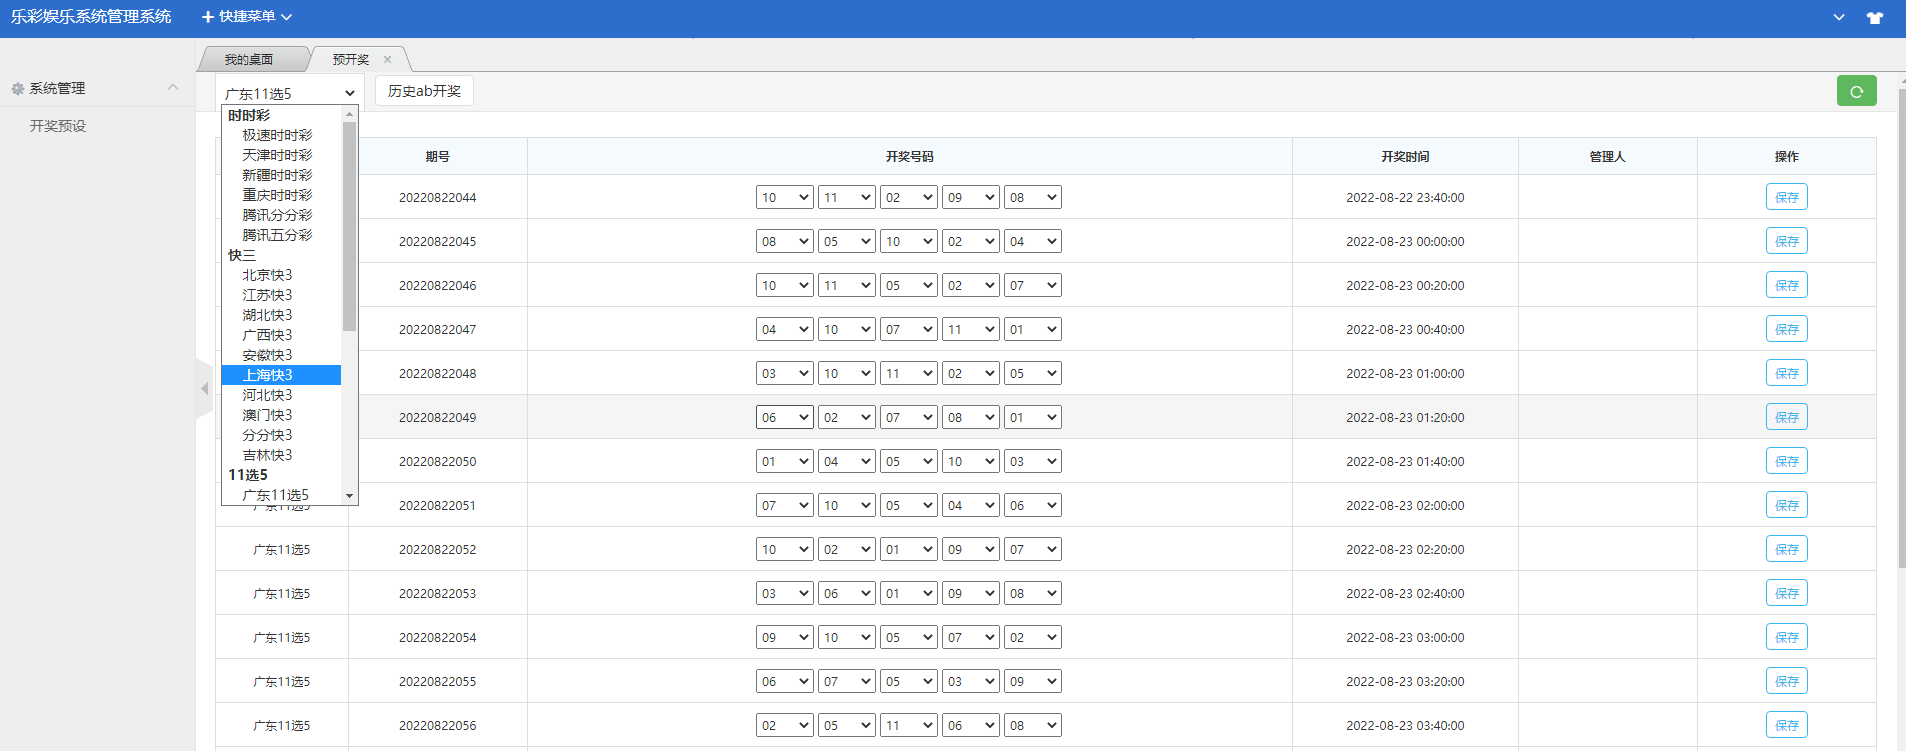Collapse sidebar using the left arrow handle
This screenshot has height=751, width=1906.
204,388
